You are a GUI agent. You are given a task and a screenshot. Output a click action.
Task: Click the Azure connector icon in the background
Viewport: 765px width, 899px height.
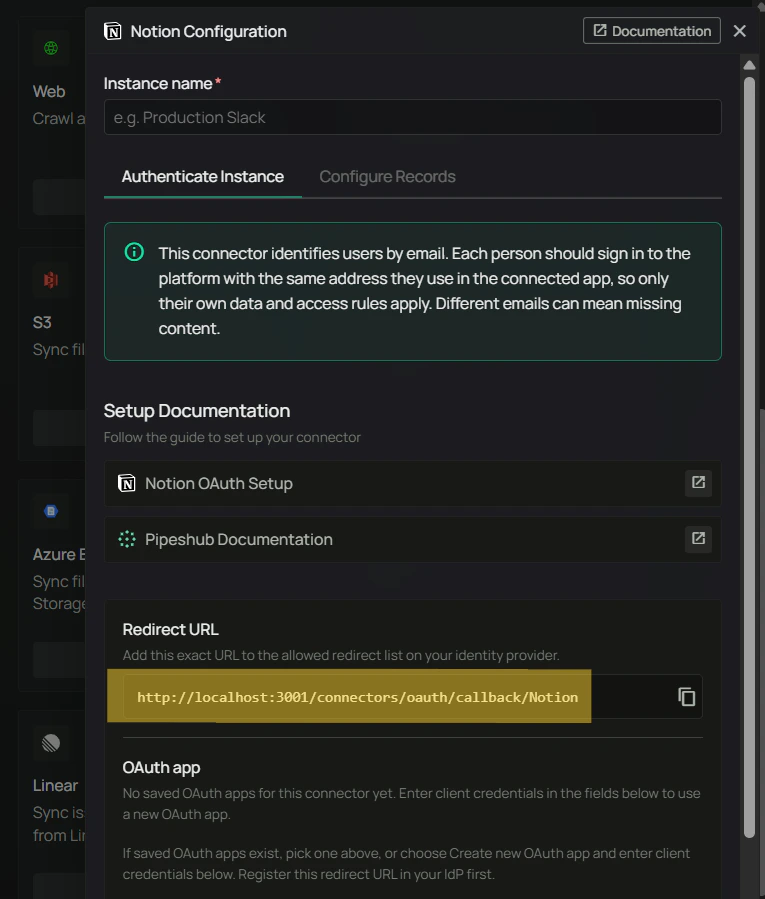click(x=51, y=511)
